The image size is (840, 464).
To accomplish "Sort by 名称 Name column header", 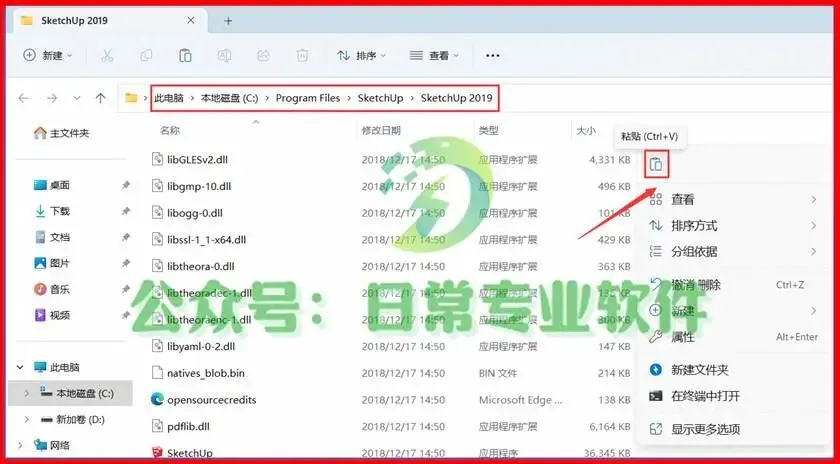I will (170, 130).
